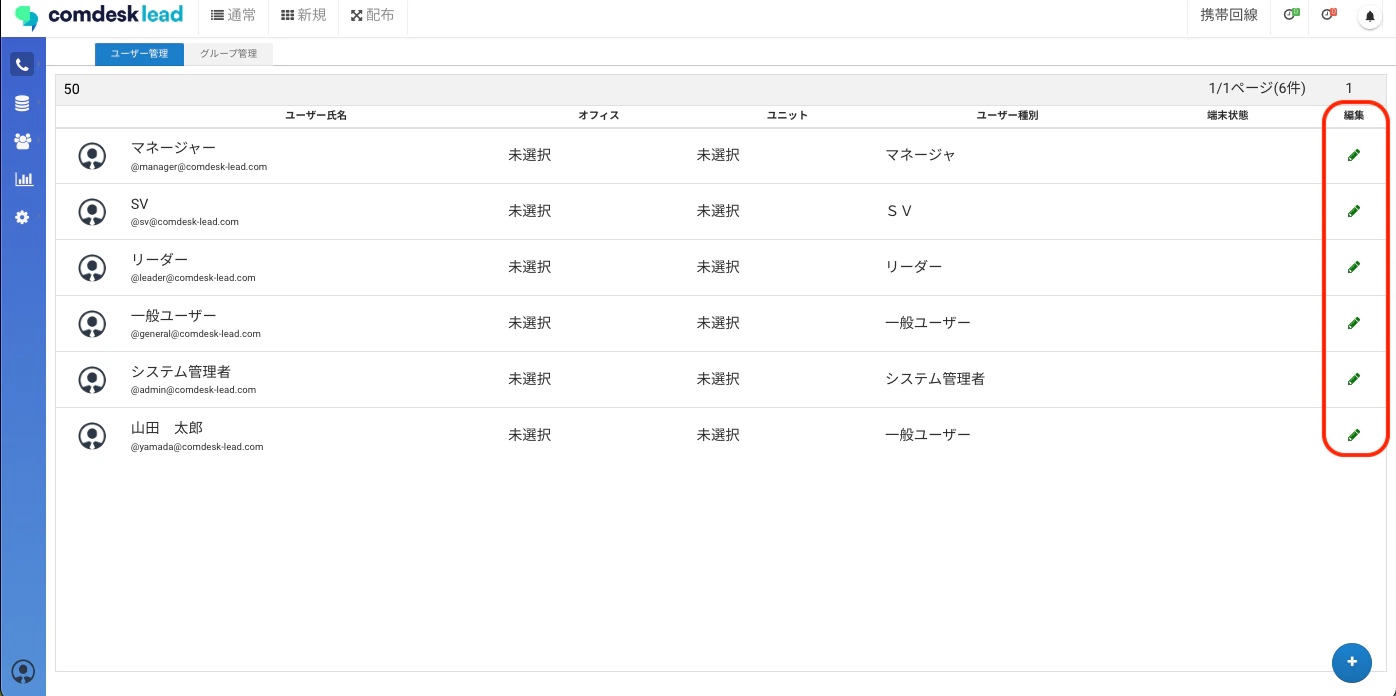The height and width of the screenshot is (696, 1396).
Task: Open the database icon in sidebar
Action: [22, 104]
